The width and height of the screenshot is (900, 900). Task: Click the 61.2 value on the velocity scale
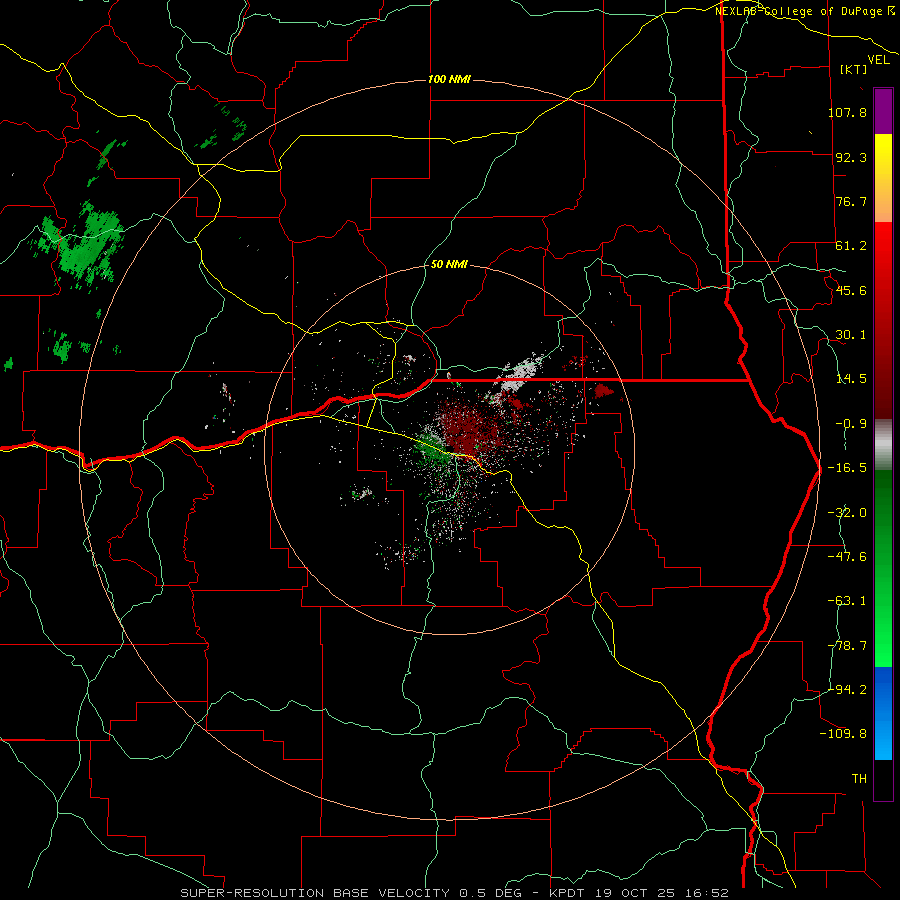click(851, 246)
